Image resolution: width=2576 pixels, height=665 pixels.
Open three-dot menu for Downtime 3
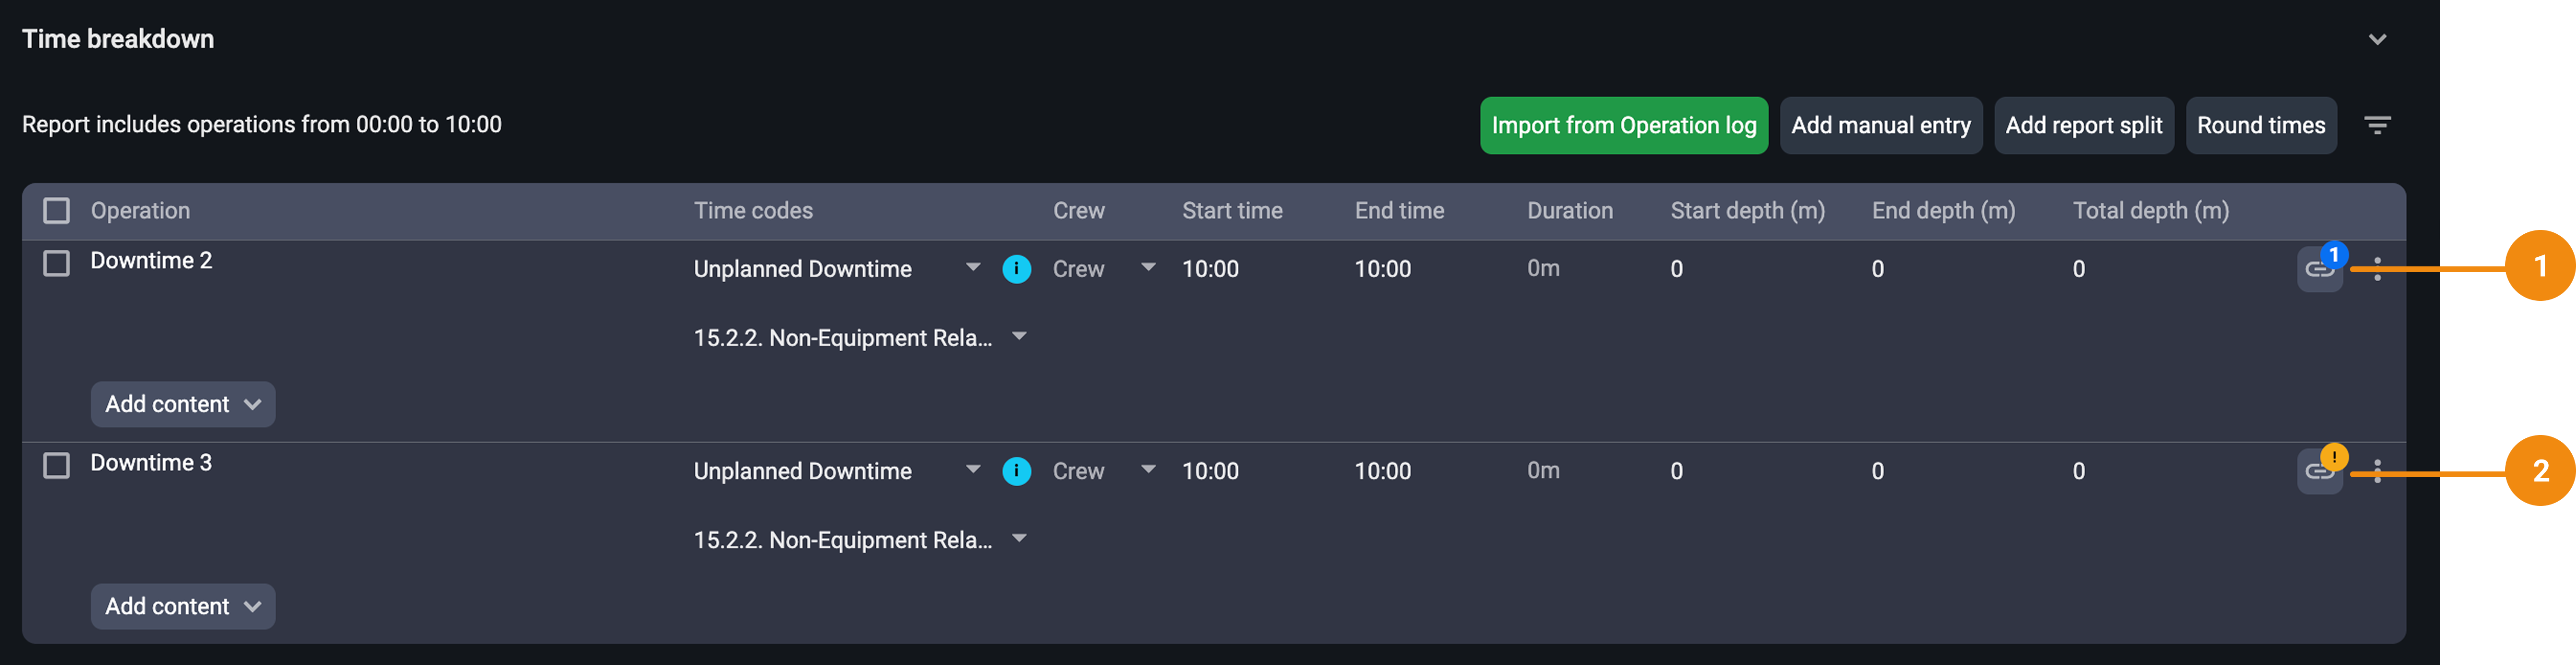pyautogui.click(x=2377, y=471)
